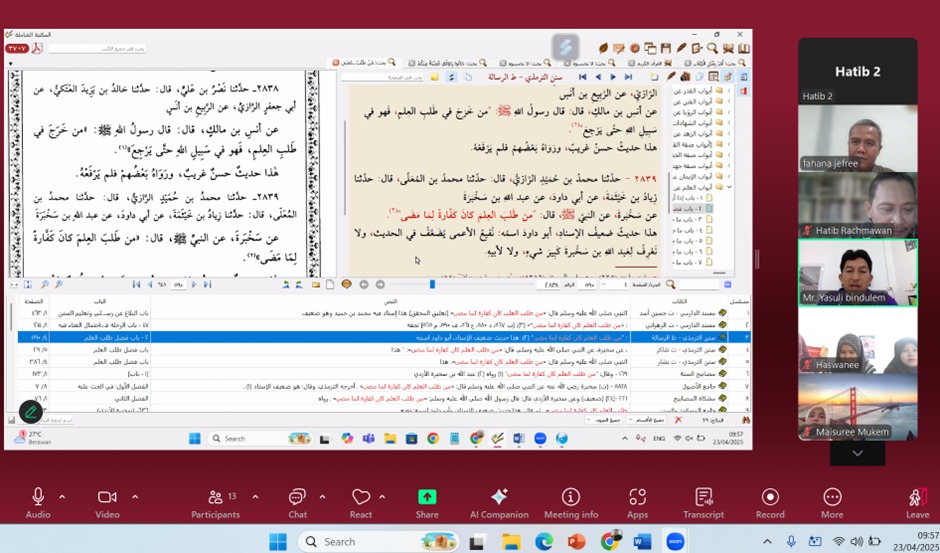Open Participants panel in Zoom
This screenshot has width=940, height=553.
215,503
